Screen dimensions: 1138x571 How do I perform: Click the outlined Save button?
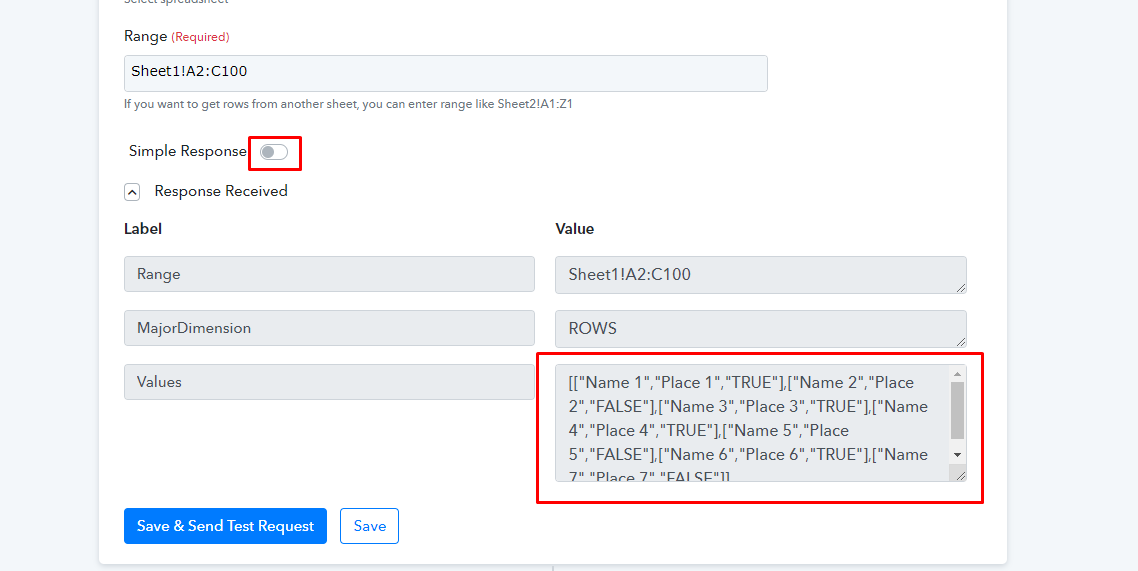[369, 526]
